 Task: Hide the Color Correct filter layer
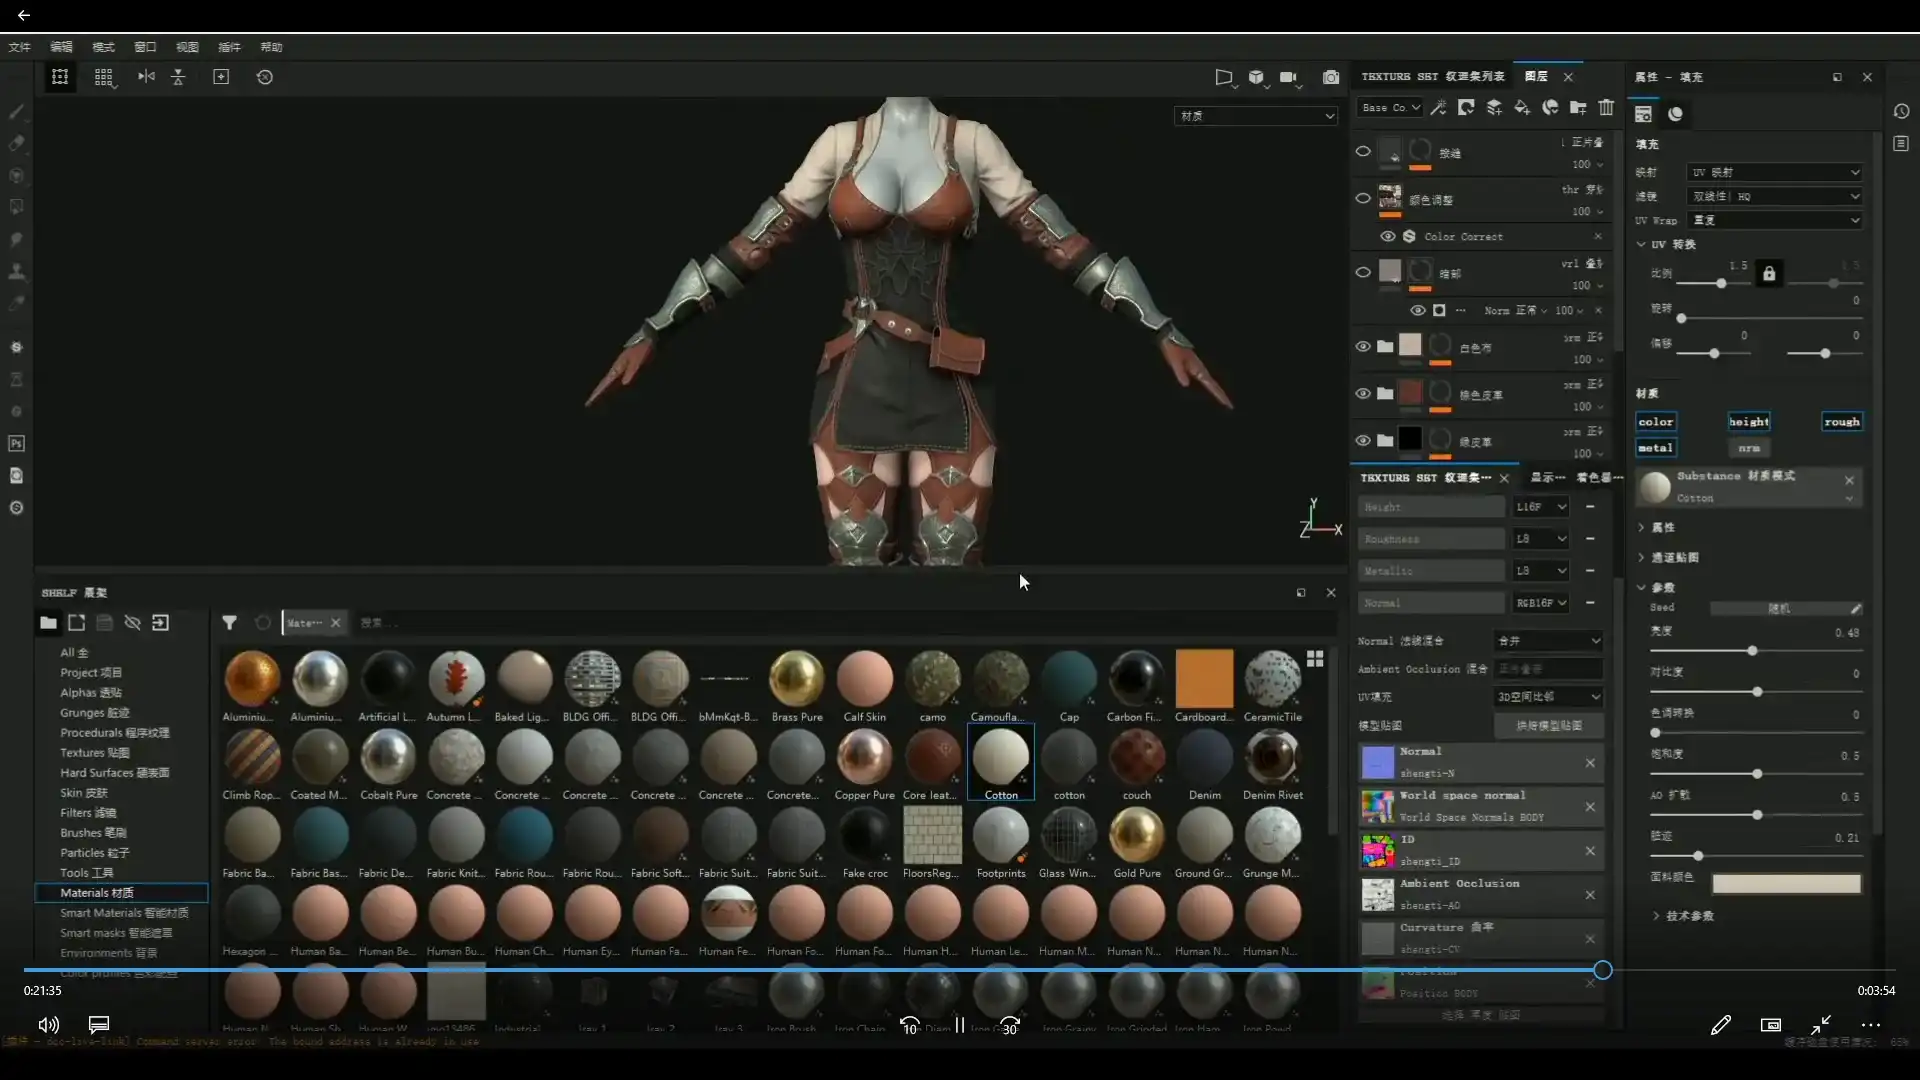[x=1387, y=237]
